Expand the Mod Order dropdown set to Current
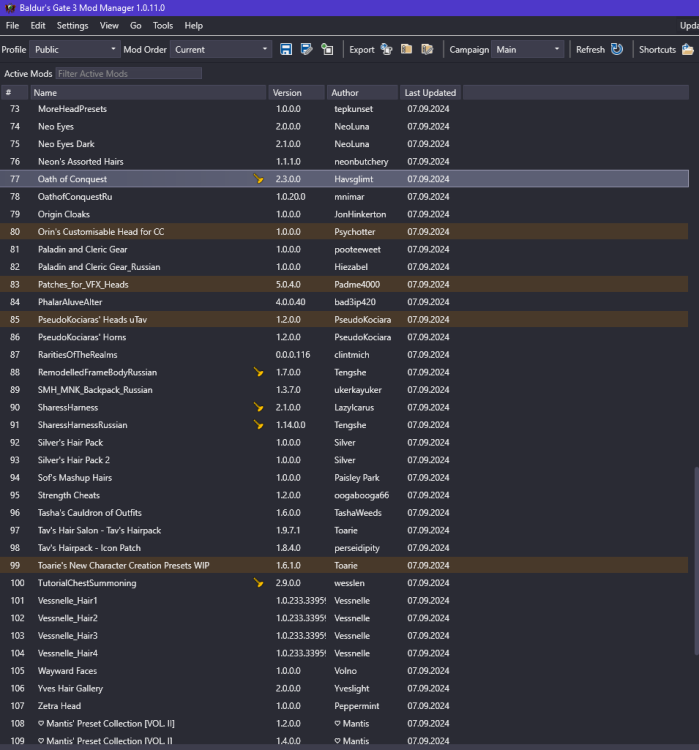The image size is (699, 750). tap(221, 49)
